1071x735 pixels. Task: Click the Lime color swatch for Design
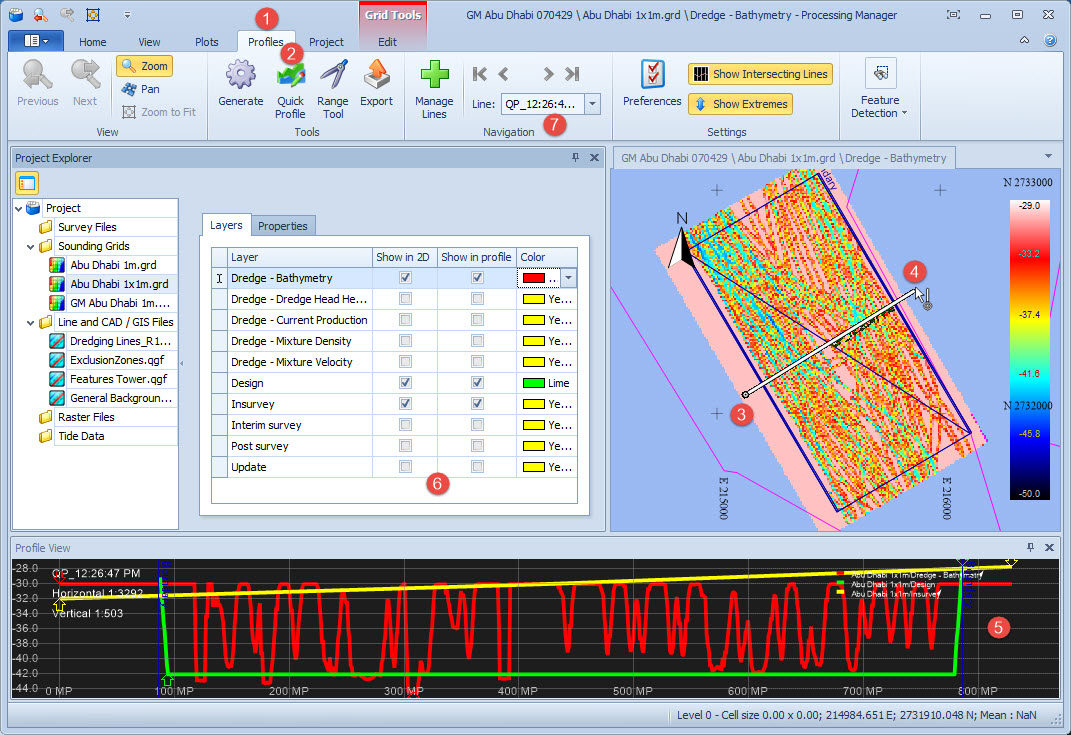tap(532, 383)
